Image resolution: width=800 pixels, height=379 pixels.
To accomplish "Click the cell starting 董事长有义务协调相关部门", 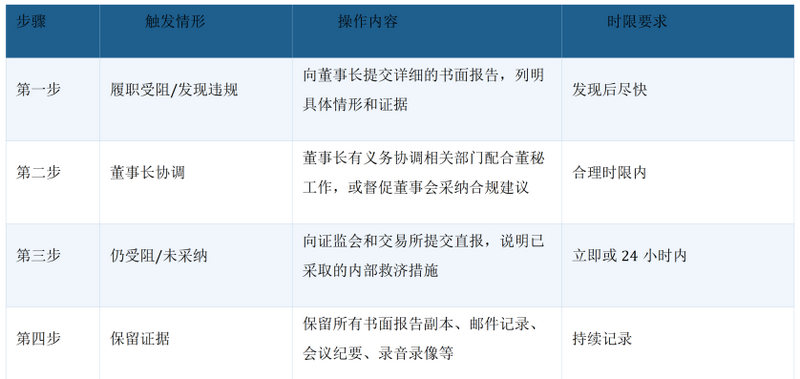I will click(x=427, y=182).
